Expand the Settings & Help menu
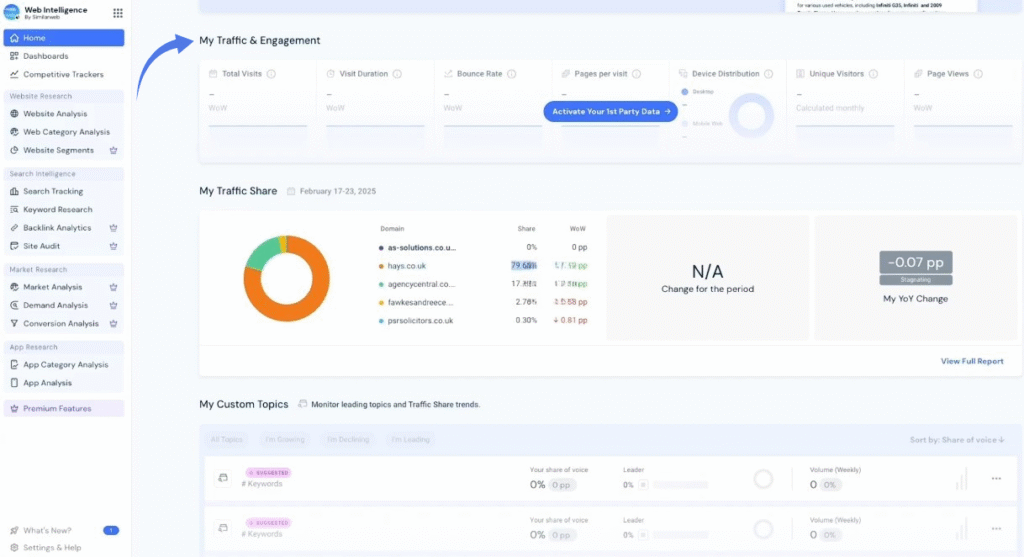This screenshot has width=1024, height=557. pos(52,547)
